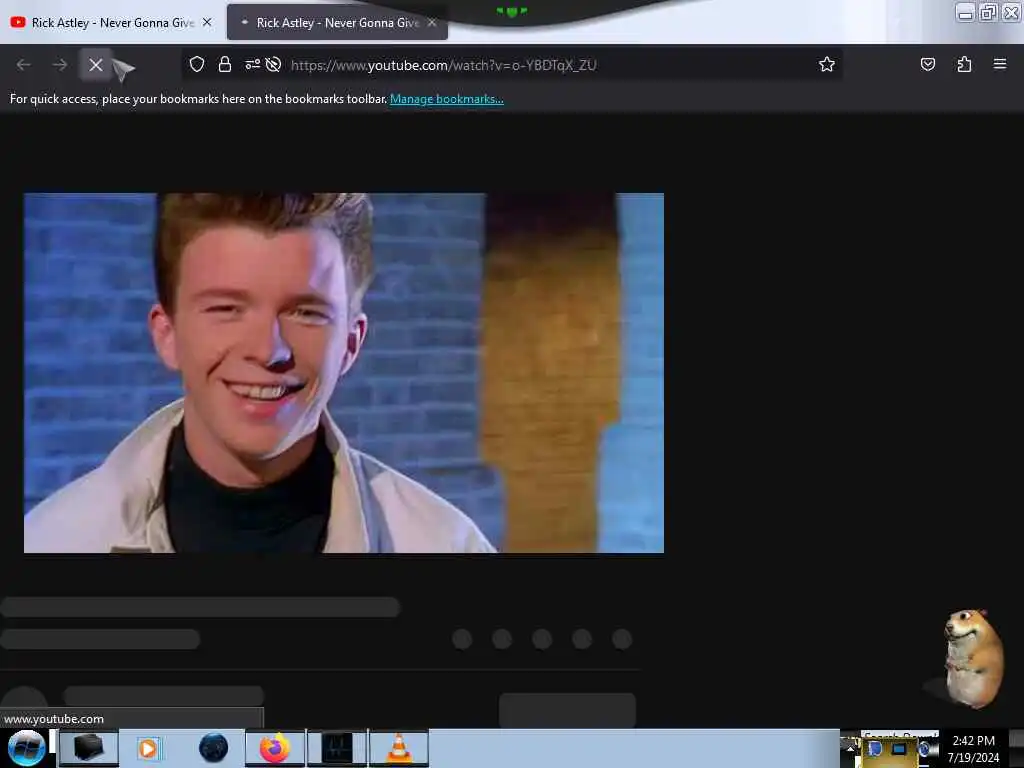This screenshot has height=768, width=1024.
Task: Click the Manage bookmarks link
Action: [447, 99]
